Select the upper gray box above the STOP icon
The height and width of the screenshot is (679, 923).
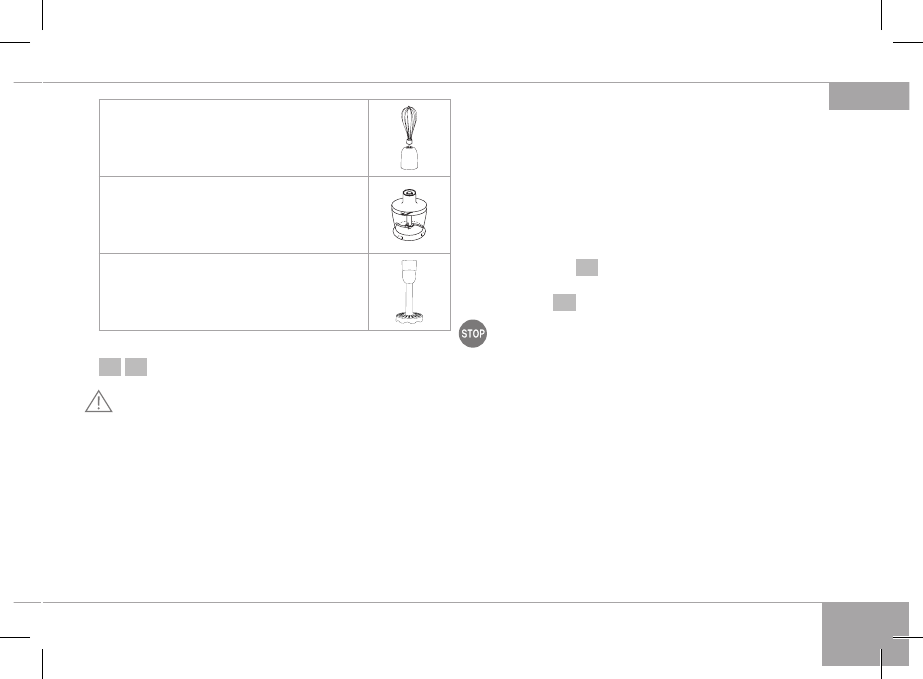pos(587,267)
